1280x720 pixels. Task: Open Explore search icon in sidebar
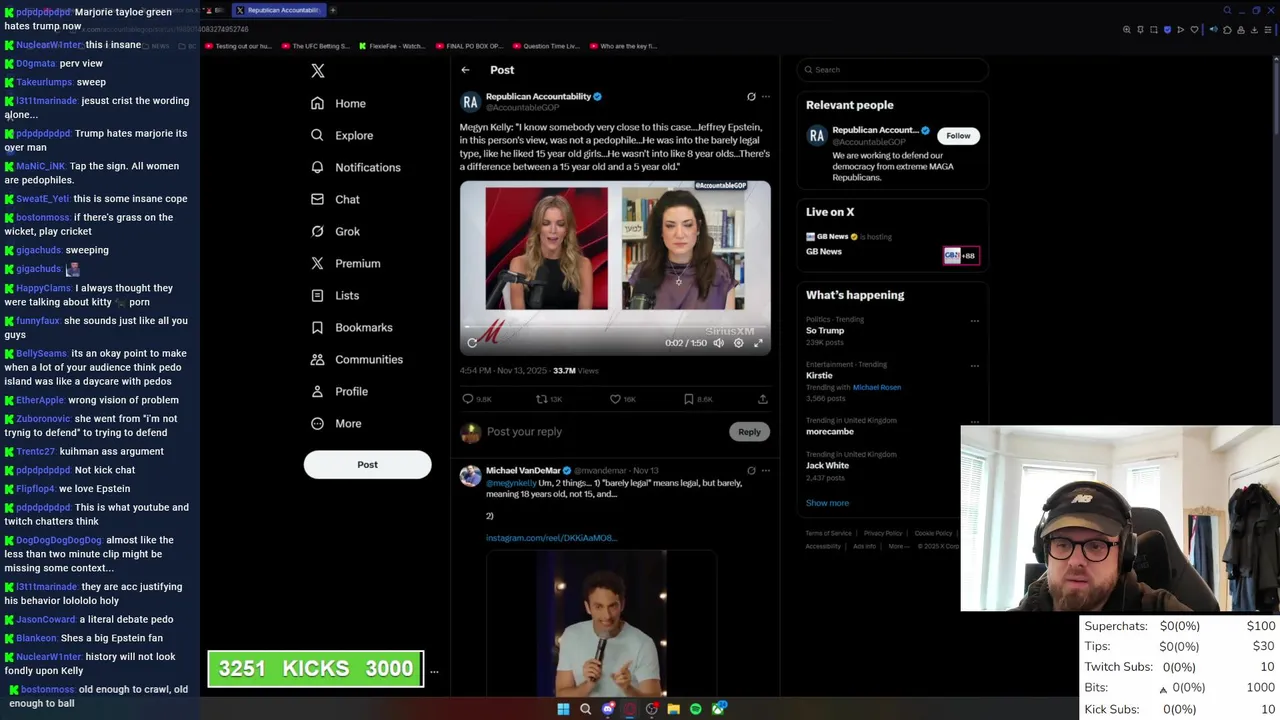pyautogui.click(x=317, y=135)
